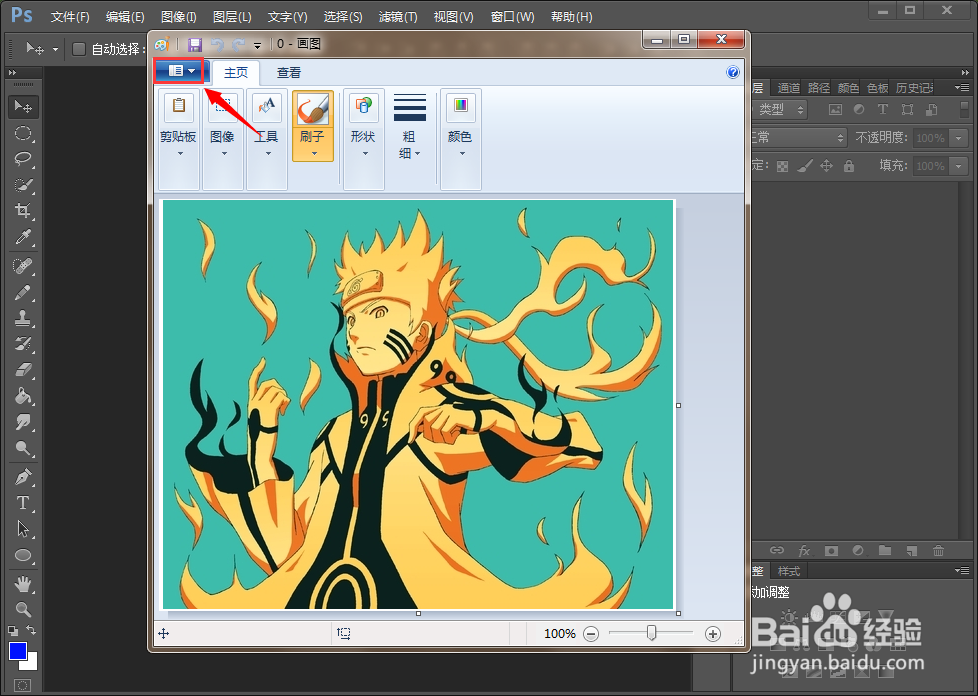
Task: Select the Pen tool
Action: click(23, 477)
